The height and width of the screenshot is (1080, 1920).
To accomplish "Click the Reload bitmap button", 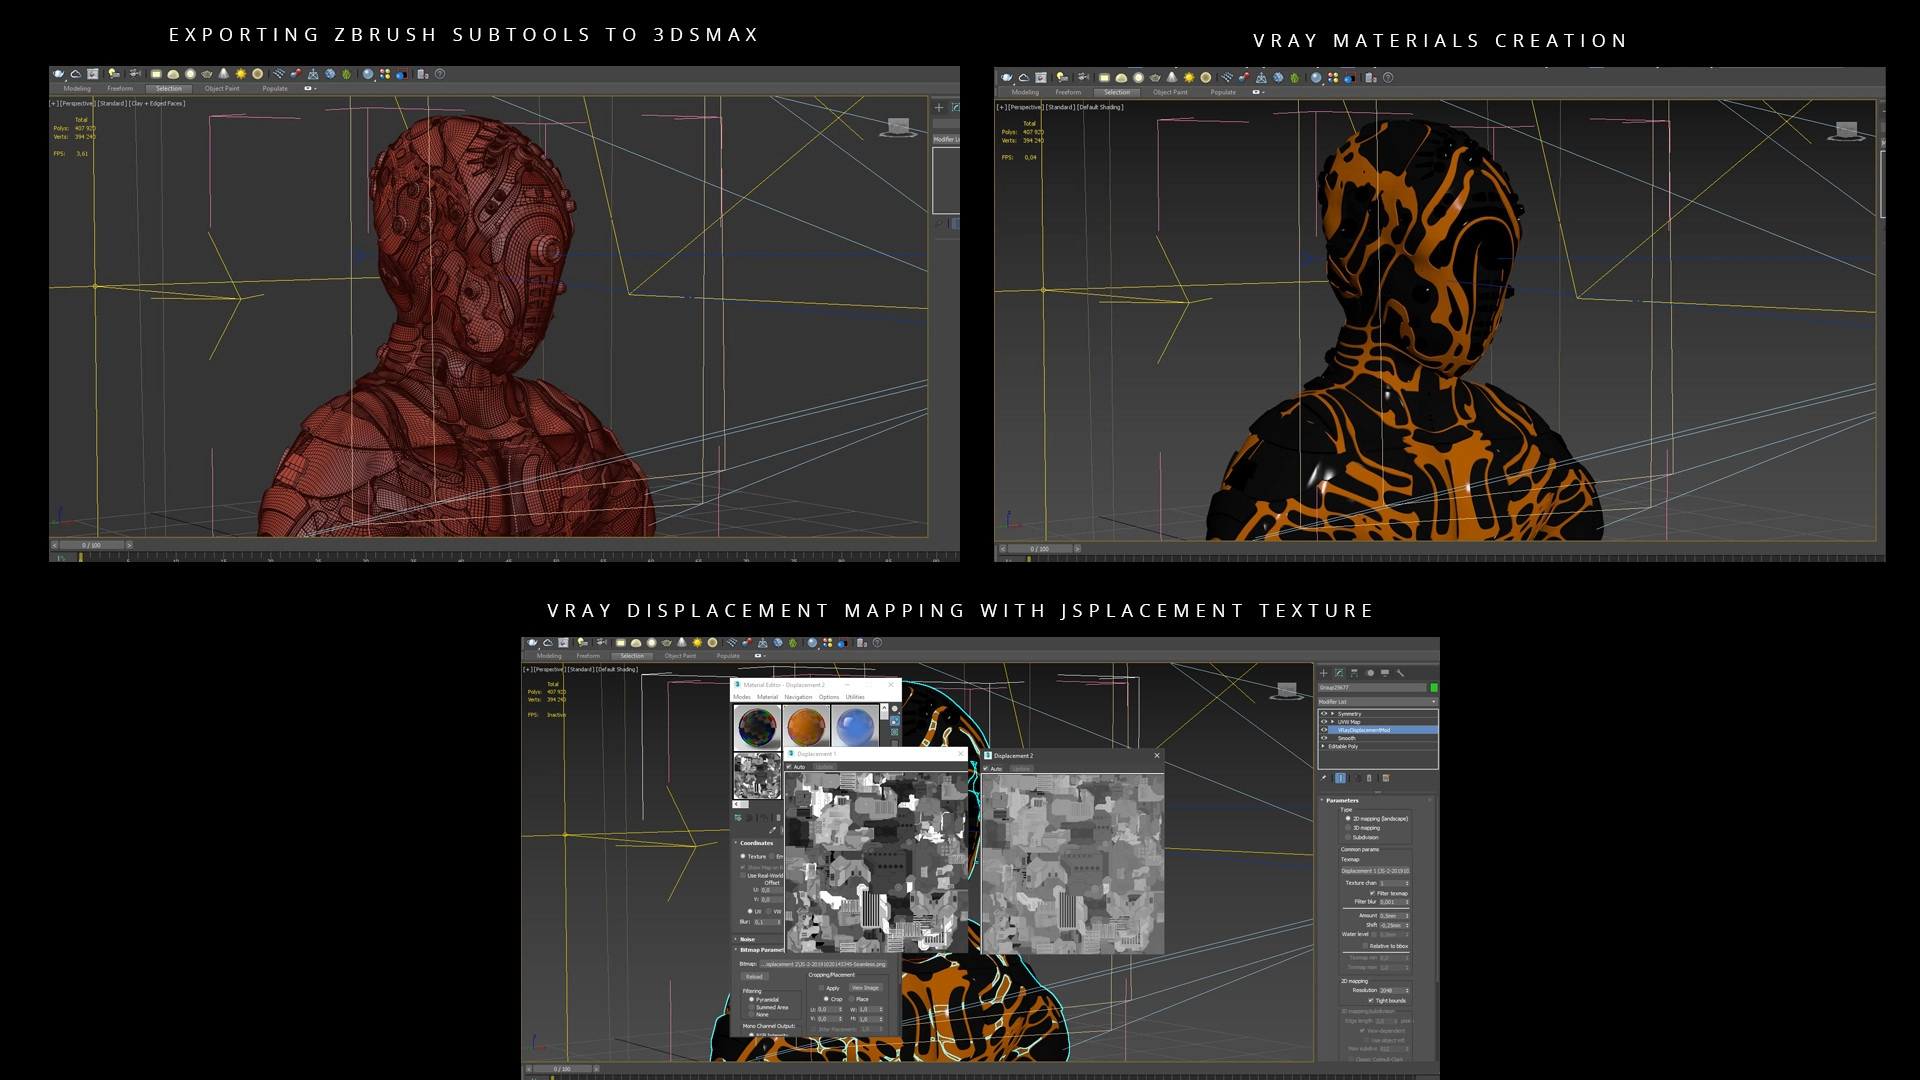I will [x=754, y=977].
